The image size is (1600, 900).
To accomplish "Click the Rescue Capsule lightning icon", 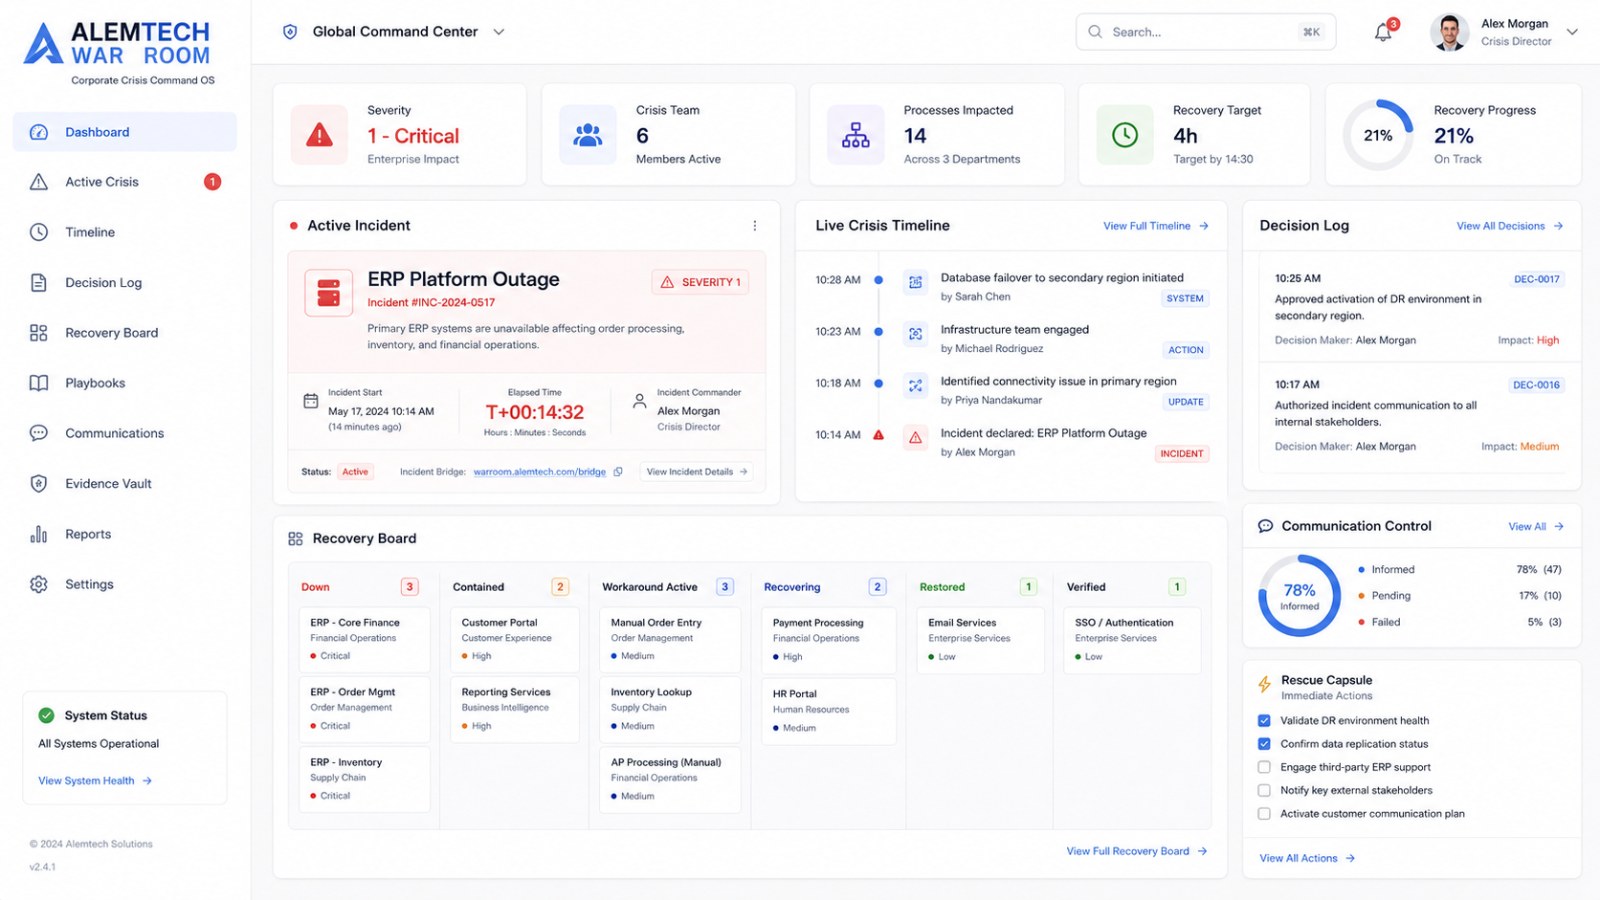I will pos(1265,686).
